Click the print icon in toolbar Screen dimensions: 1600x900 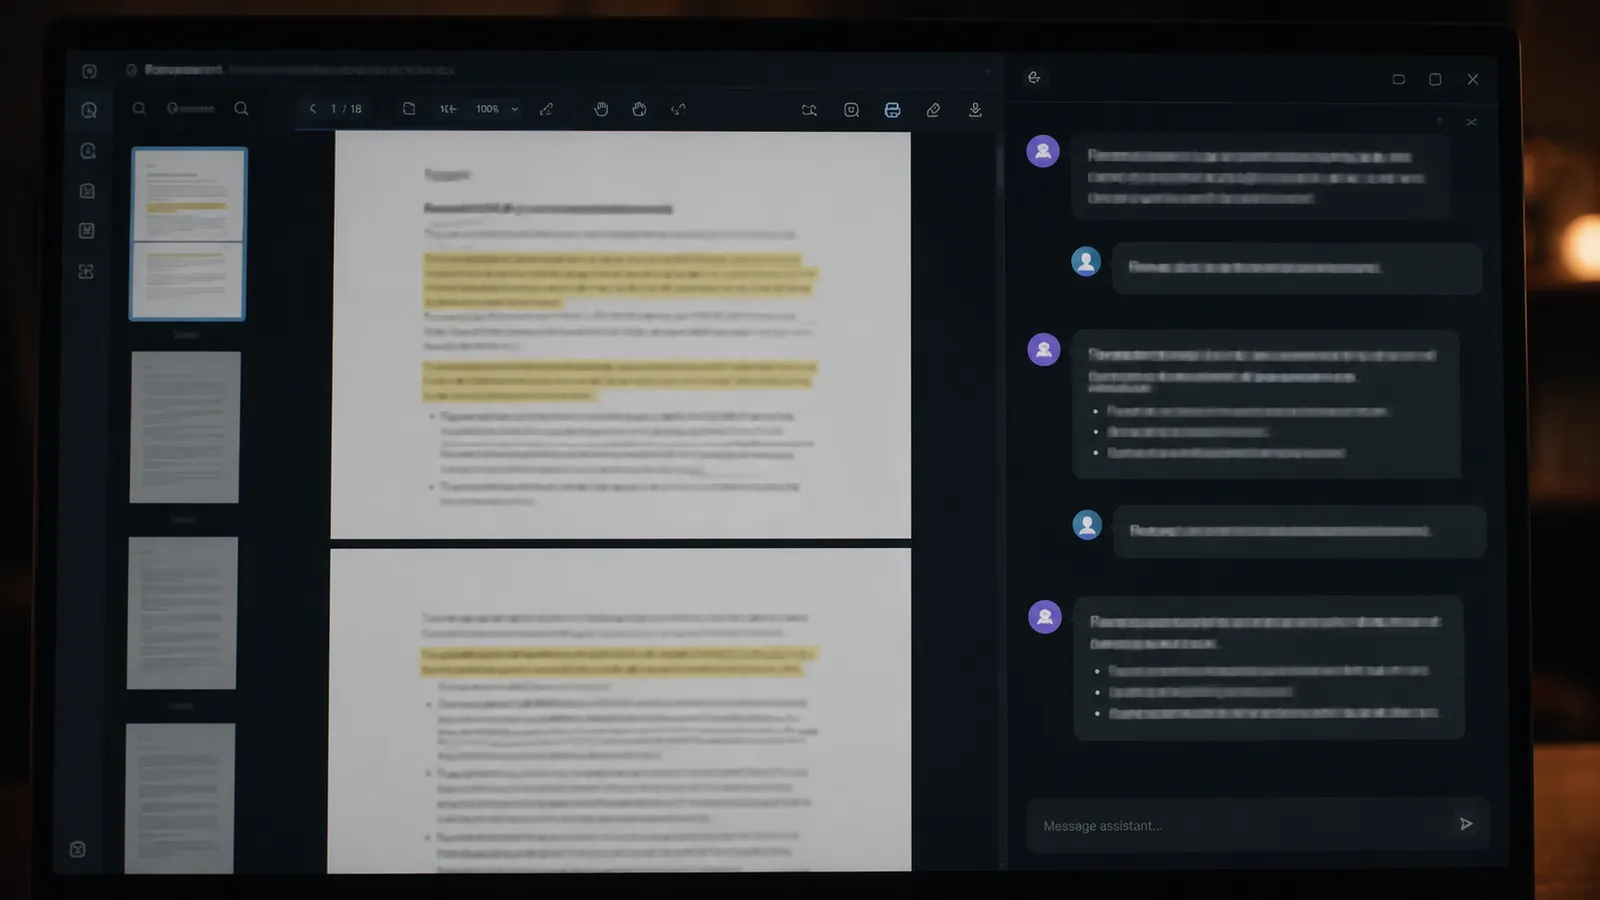[x=892, y=110]
